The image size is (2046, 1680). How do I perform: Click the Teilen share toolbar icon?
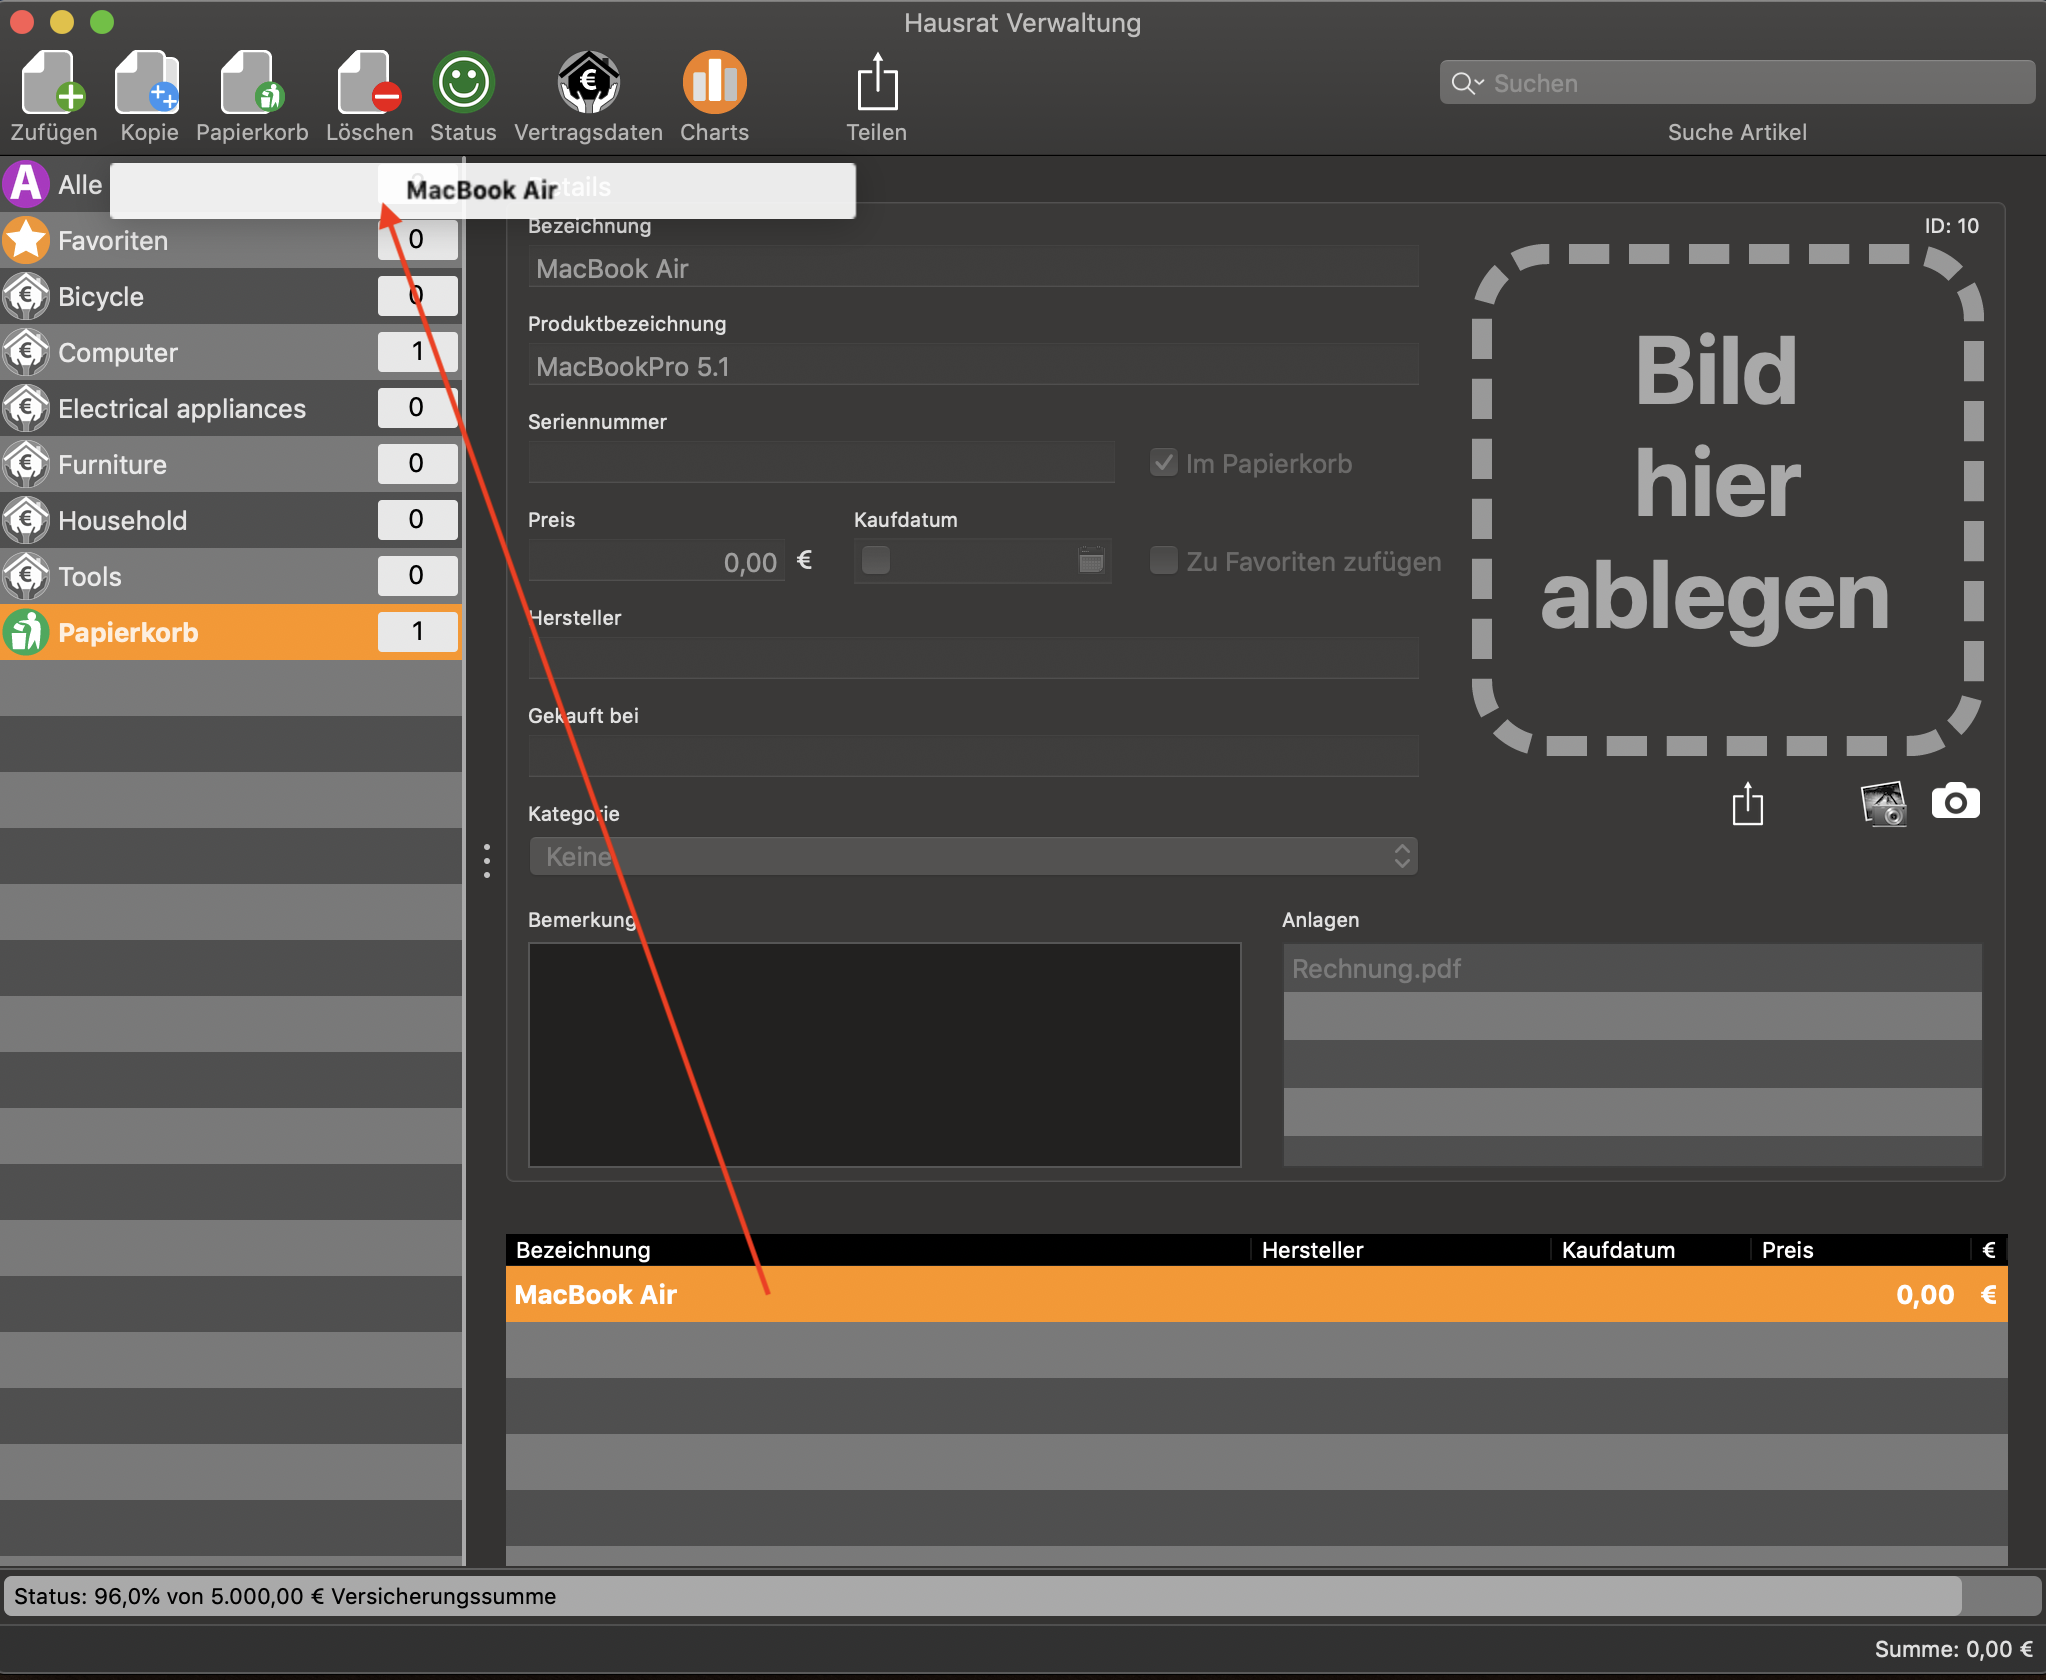(x=877, y=82)
